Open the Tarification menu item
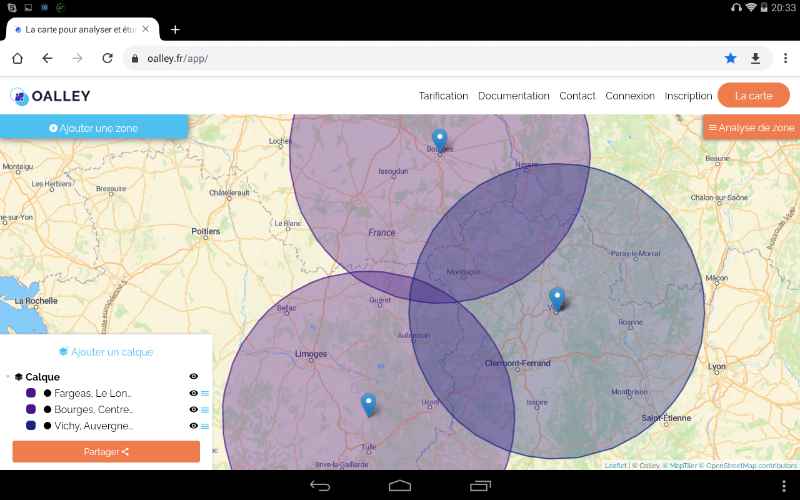Image resolution: width=800 pixels, height=500 pixels. (443, 96)
